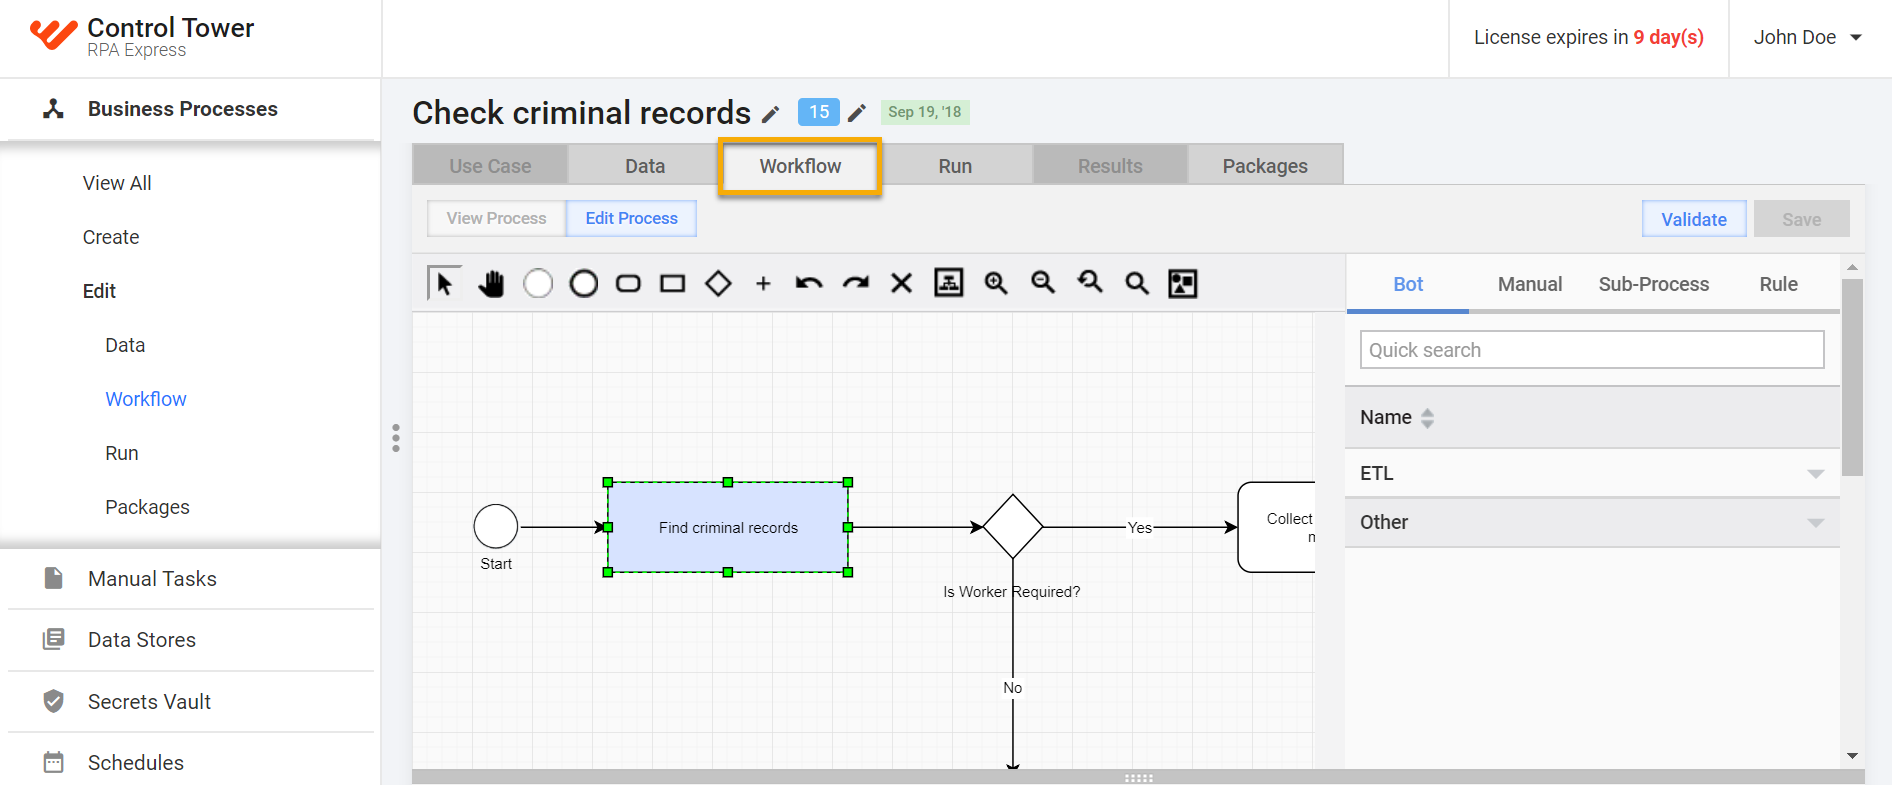Click the auto-layout hierarchy icon

click(x=948, y=283)
